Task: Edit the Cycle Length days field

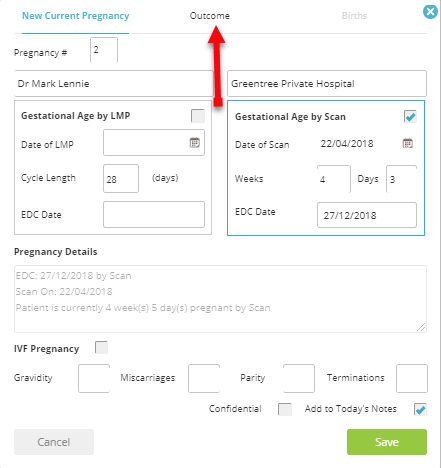Action: 121,179
